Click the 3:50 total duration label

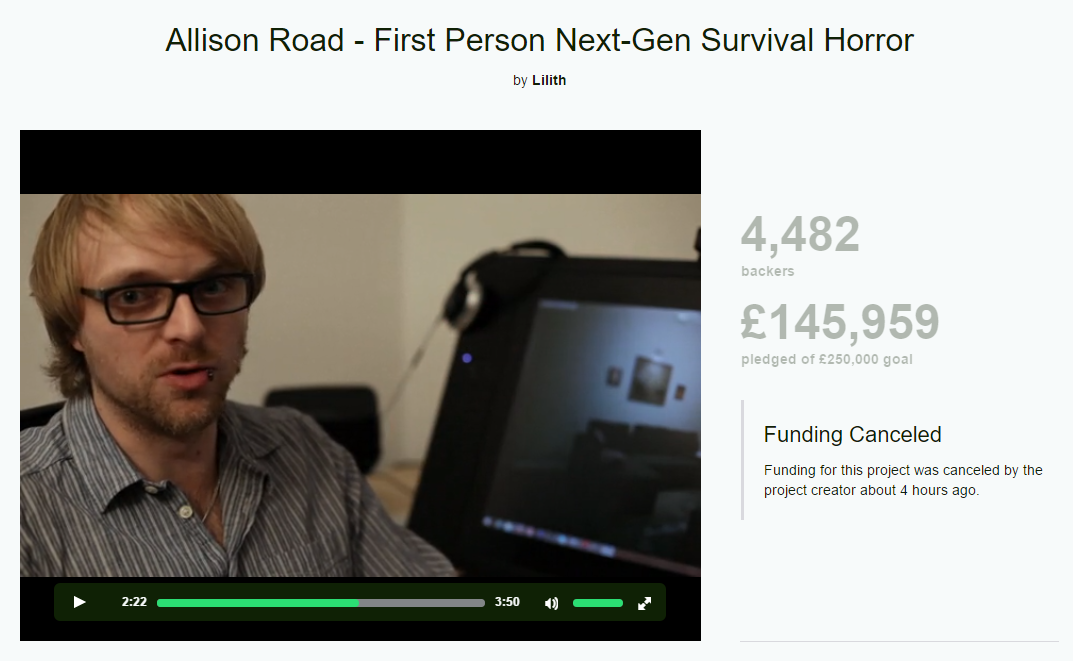tap(507, 602)
